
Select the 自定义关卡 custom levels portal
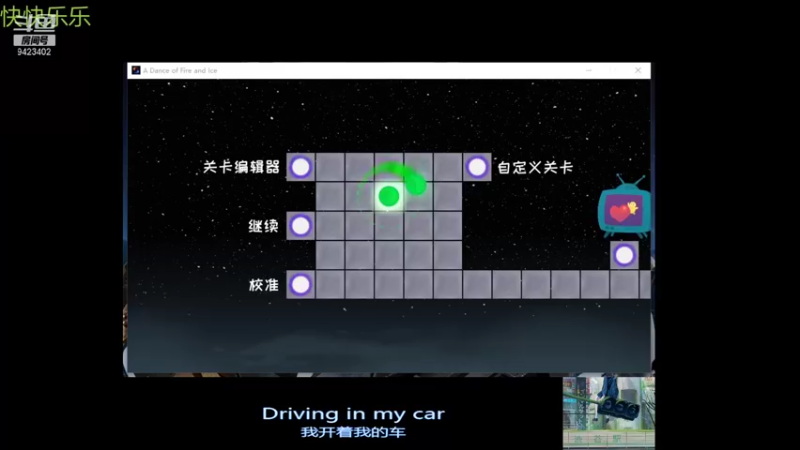click(x=477, y=167)
